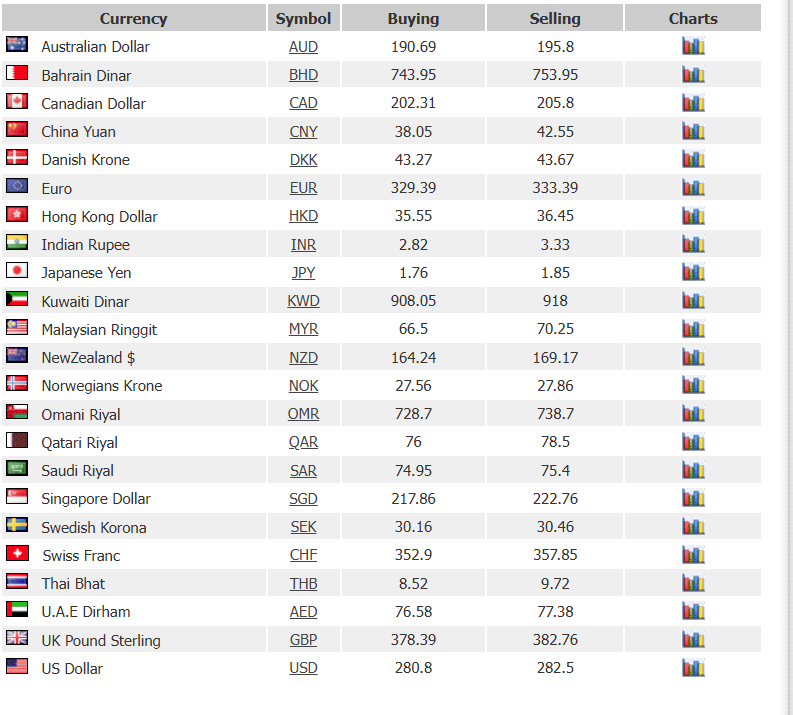Open the GBP symbol link
Viewport: 793px width, 715px height.
tap(303, 640)
